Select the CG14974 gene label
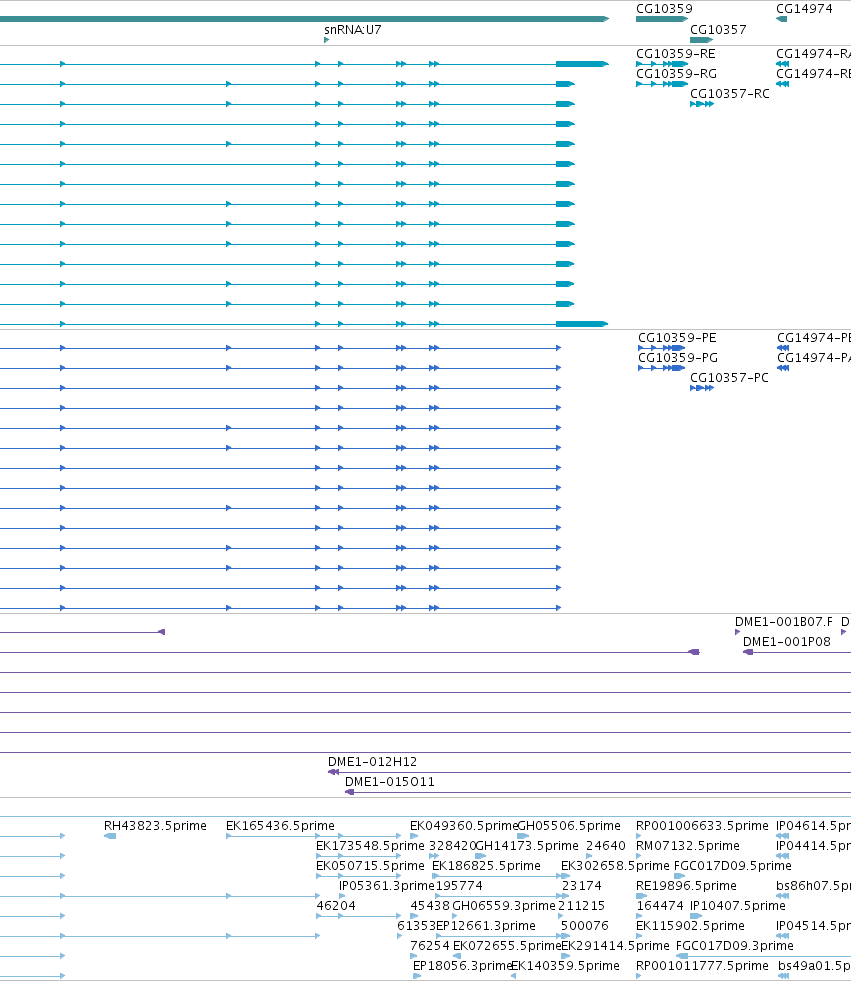This screenshot has height=981, width=851. tap(804, 9)
